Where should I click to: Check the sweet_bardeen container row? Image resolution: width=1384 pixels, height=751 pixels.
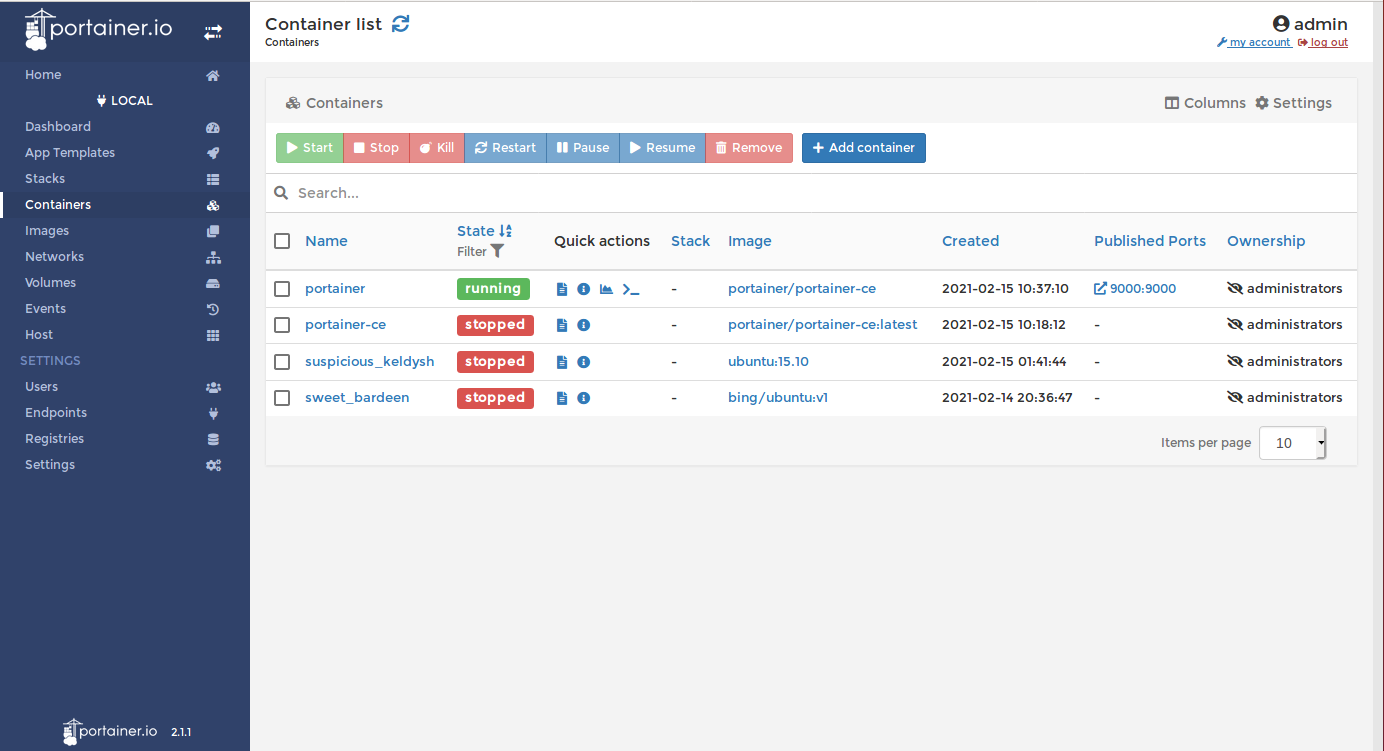pos(281,397)
